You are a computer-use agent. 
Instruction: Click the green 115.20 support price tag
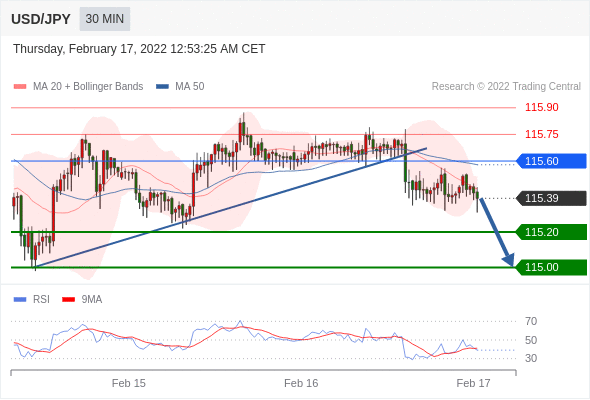[551, 232]
